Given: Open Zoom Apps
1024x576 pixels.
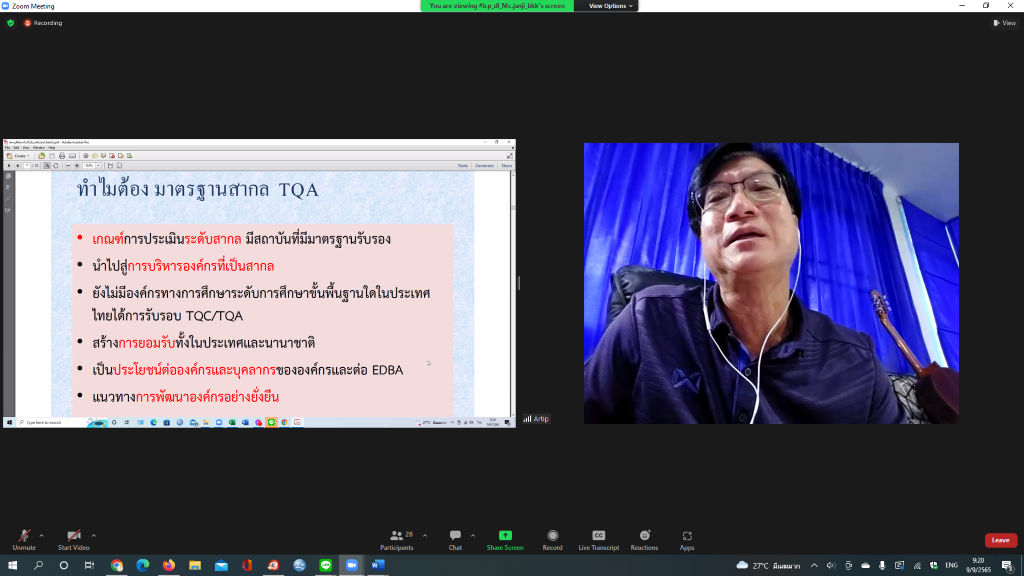Looking at the screenshot, I should [687, 540].
